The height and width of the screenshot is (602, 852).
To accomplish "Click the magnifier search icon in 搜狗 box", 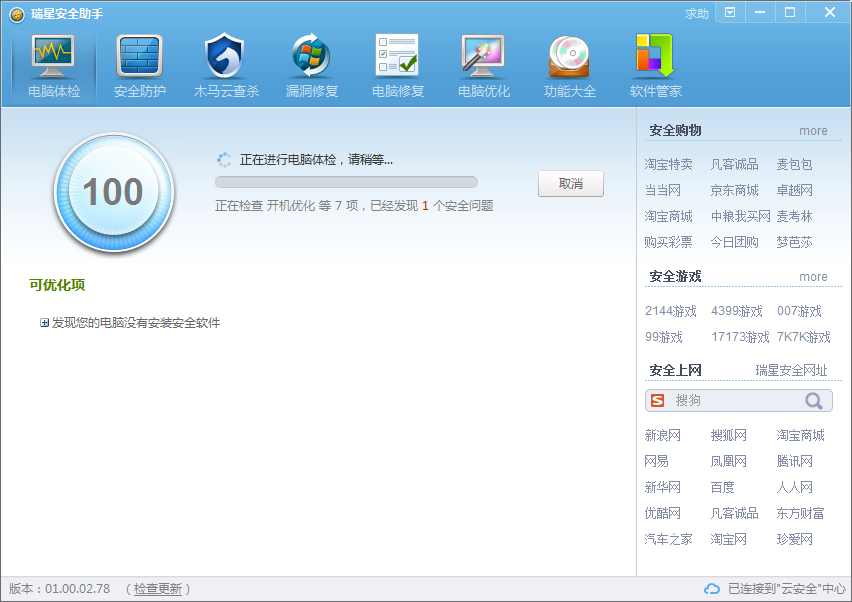I will pos(815,401).
